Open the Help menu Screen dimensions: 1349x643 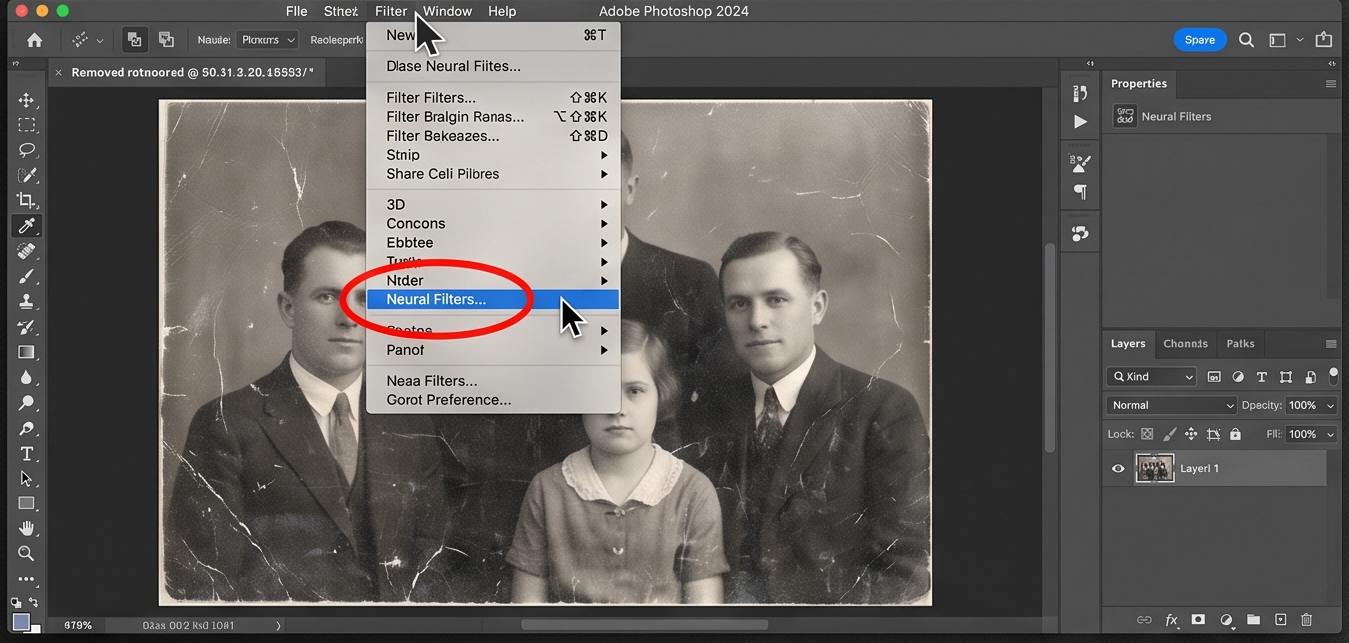502,11
